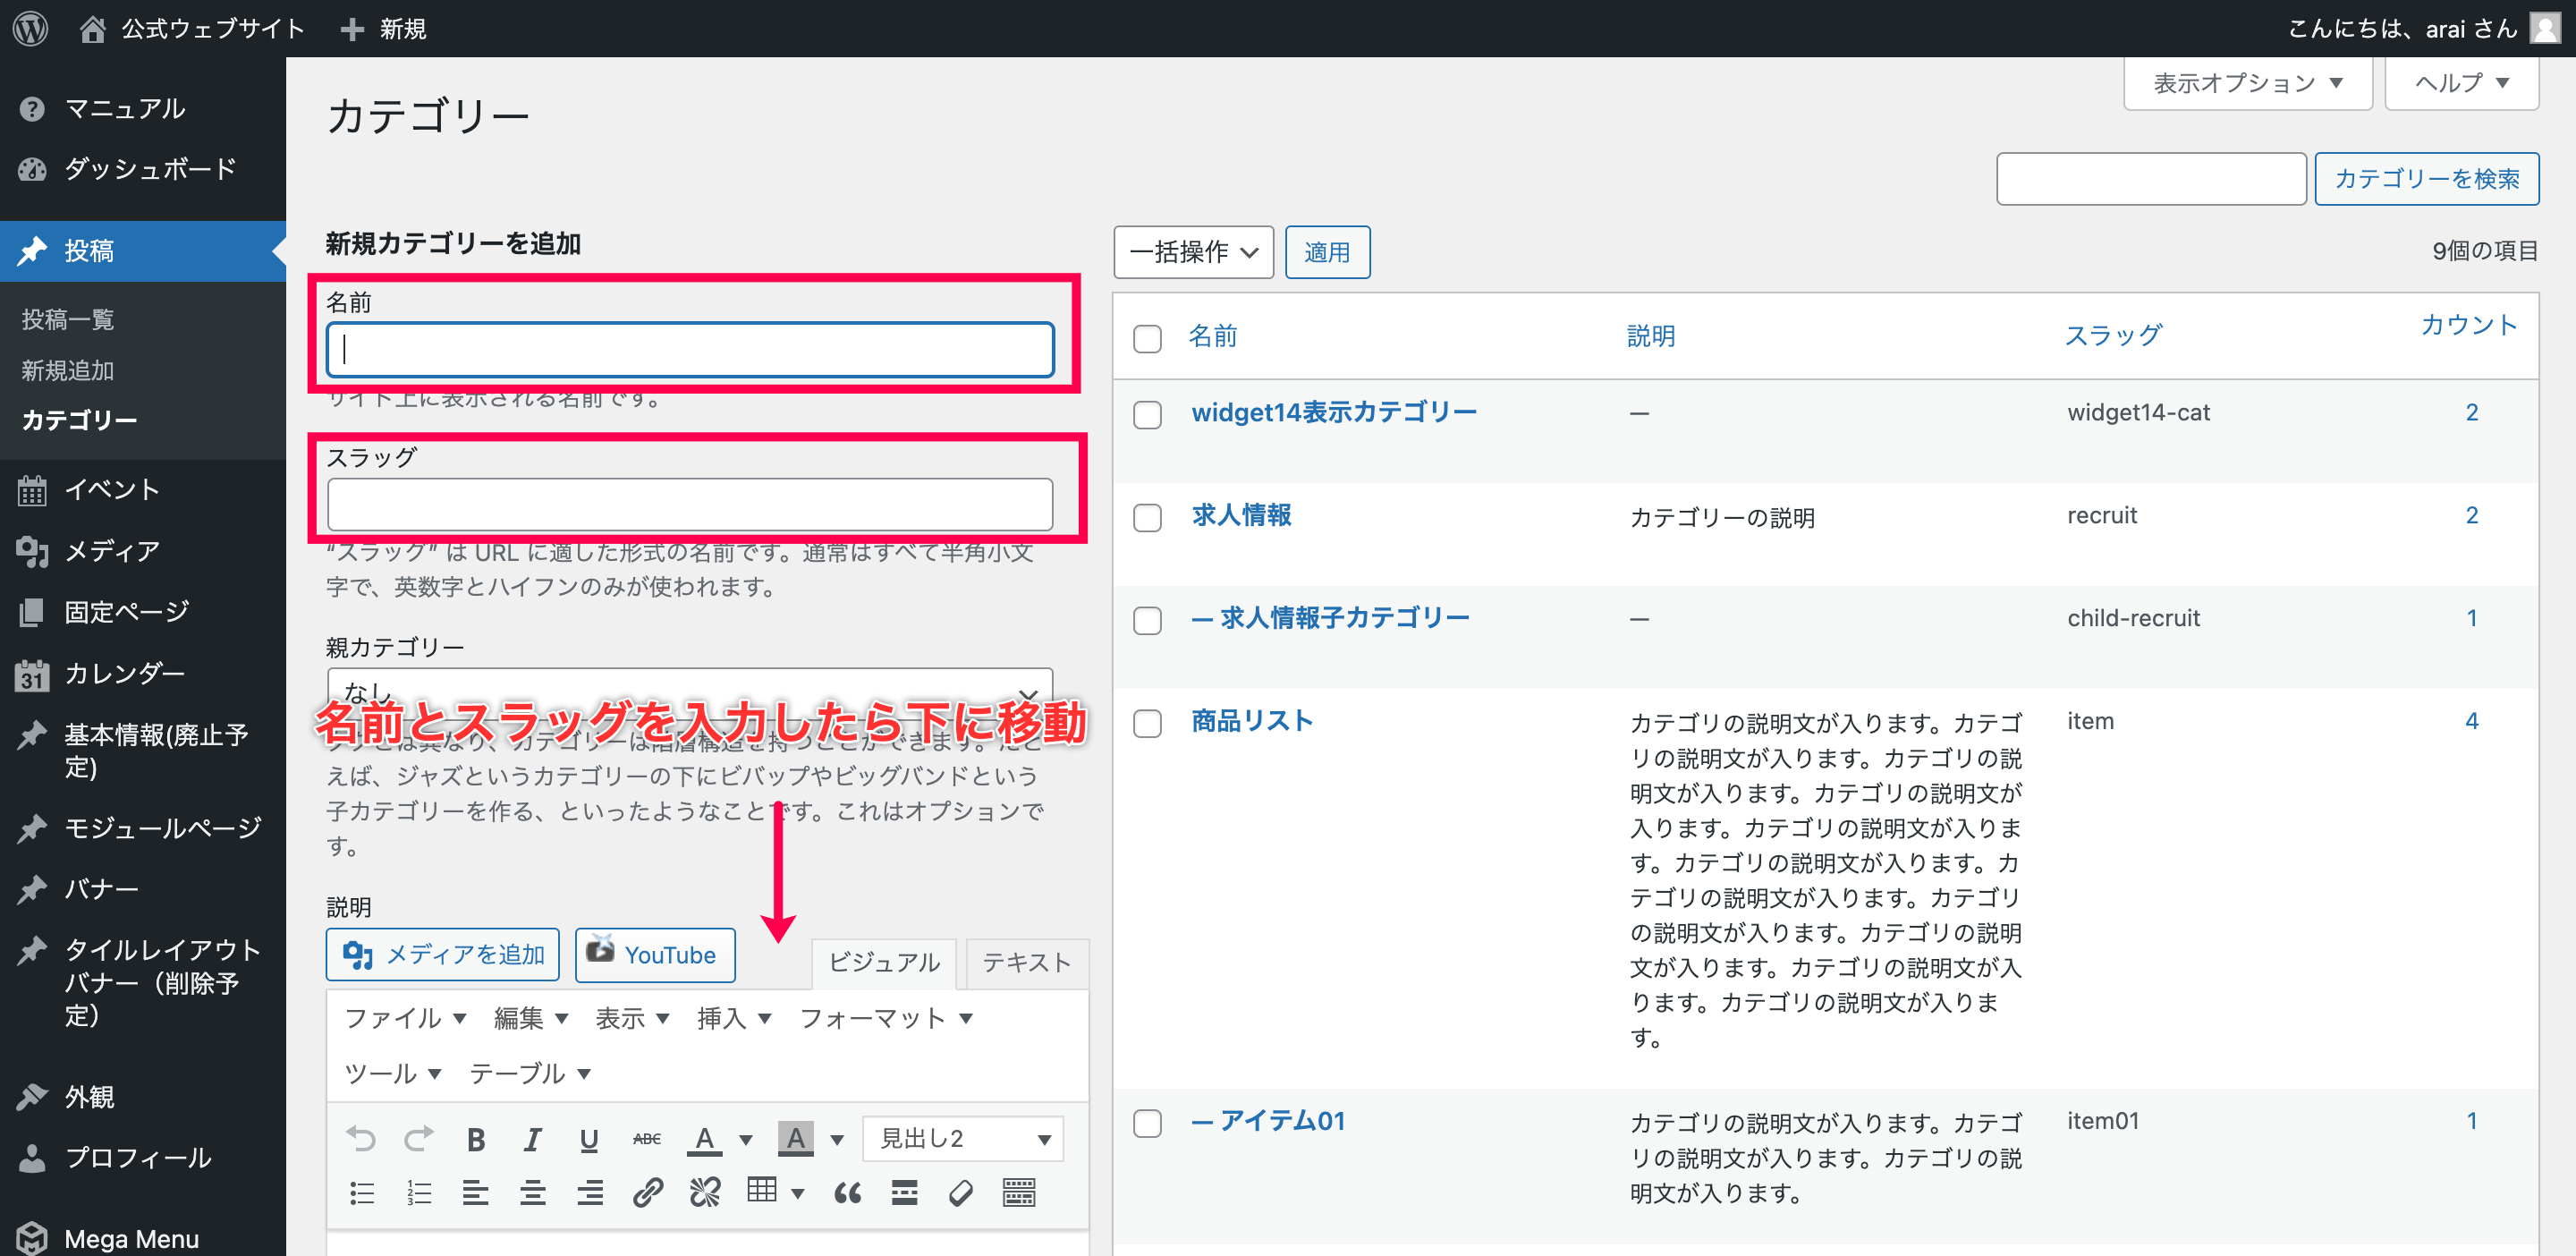Image resolution: width=2576 pixels, height=1256 pixels.
Task: Click the WordPress logo in admin bar
Action: coord(30,28)
